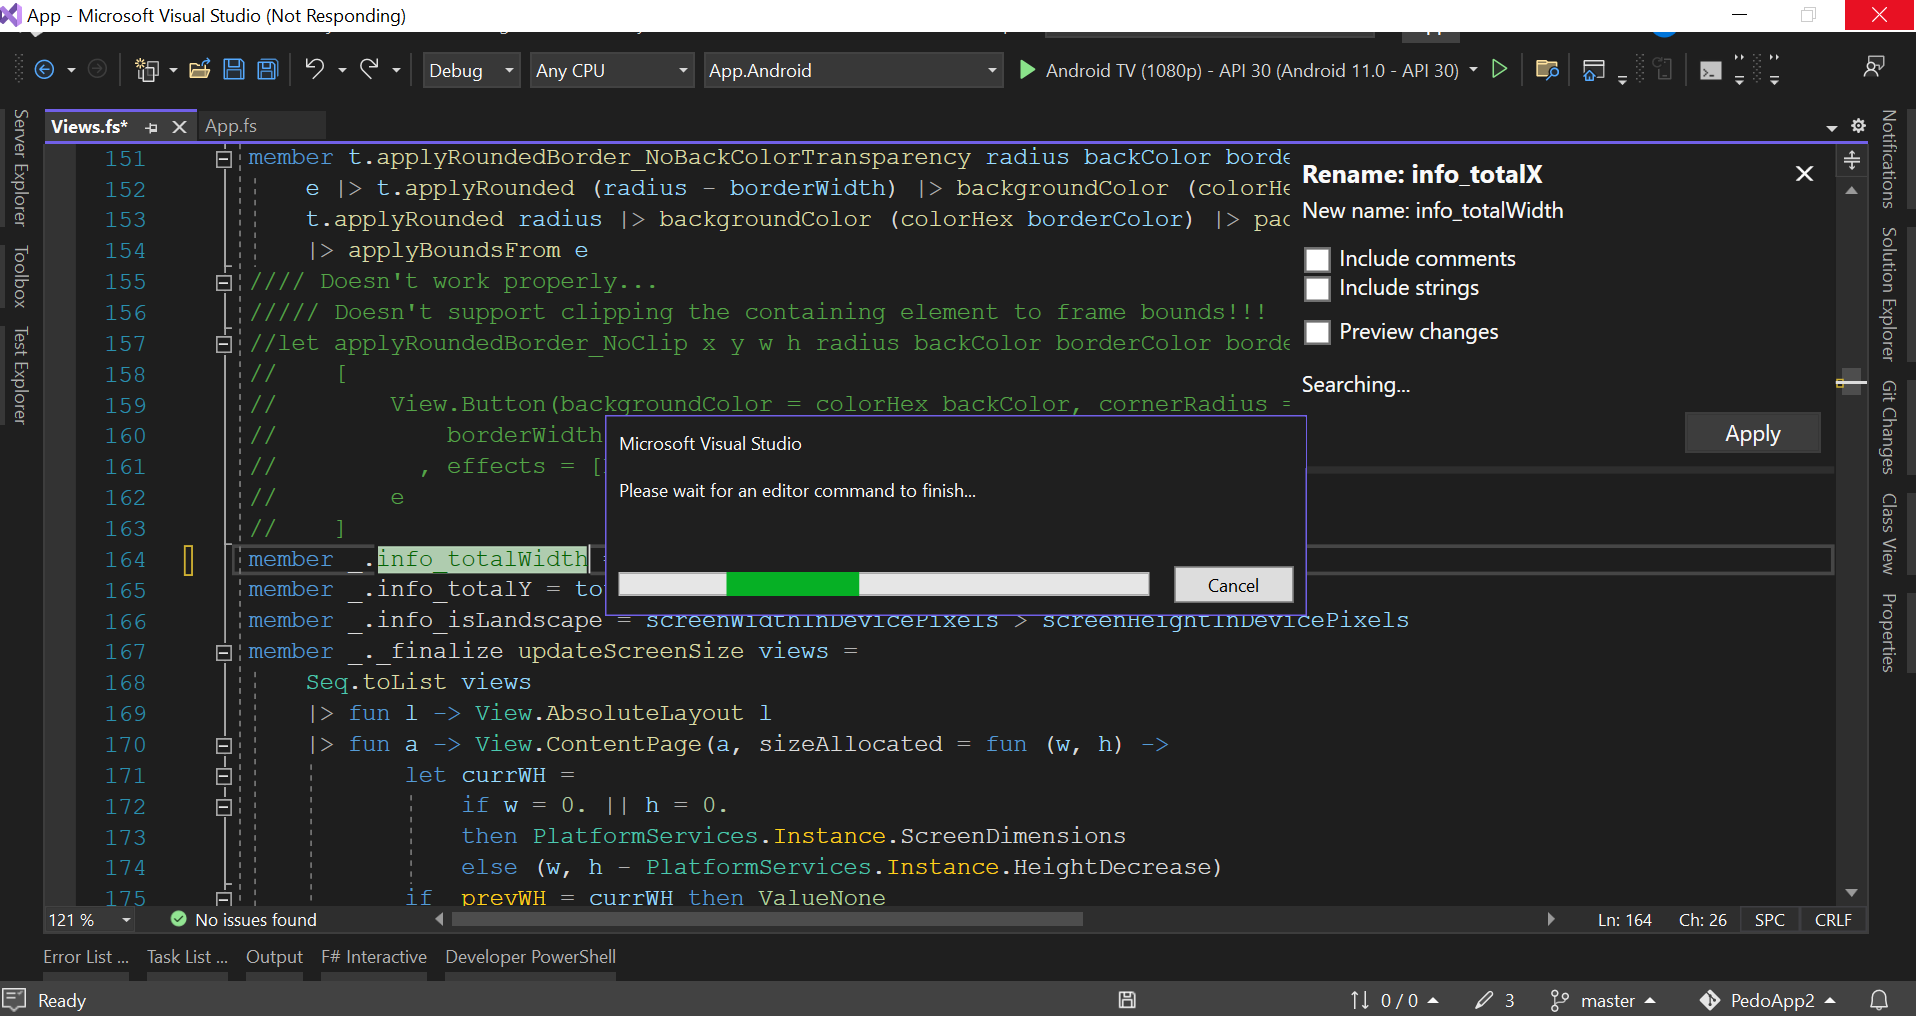Click the push/pull arrows 0 / 0 indicator
The image size is (1916, 1016).
click(1394, 1000)
